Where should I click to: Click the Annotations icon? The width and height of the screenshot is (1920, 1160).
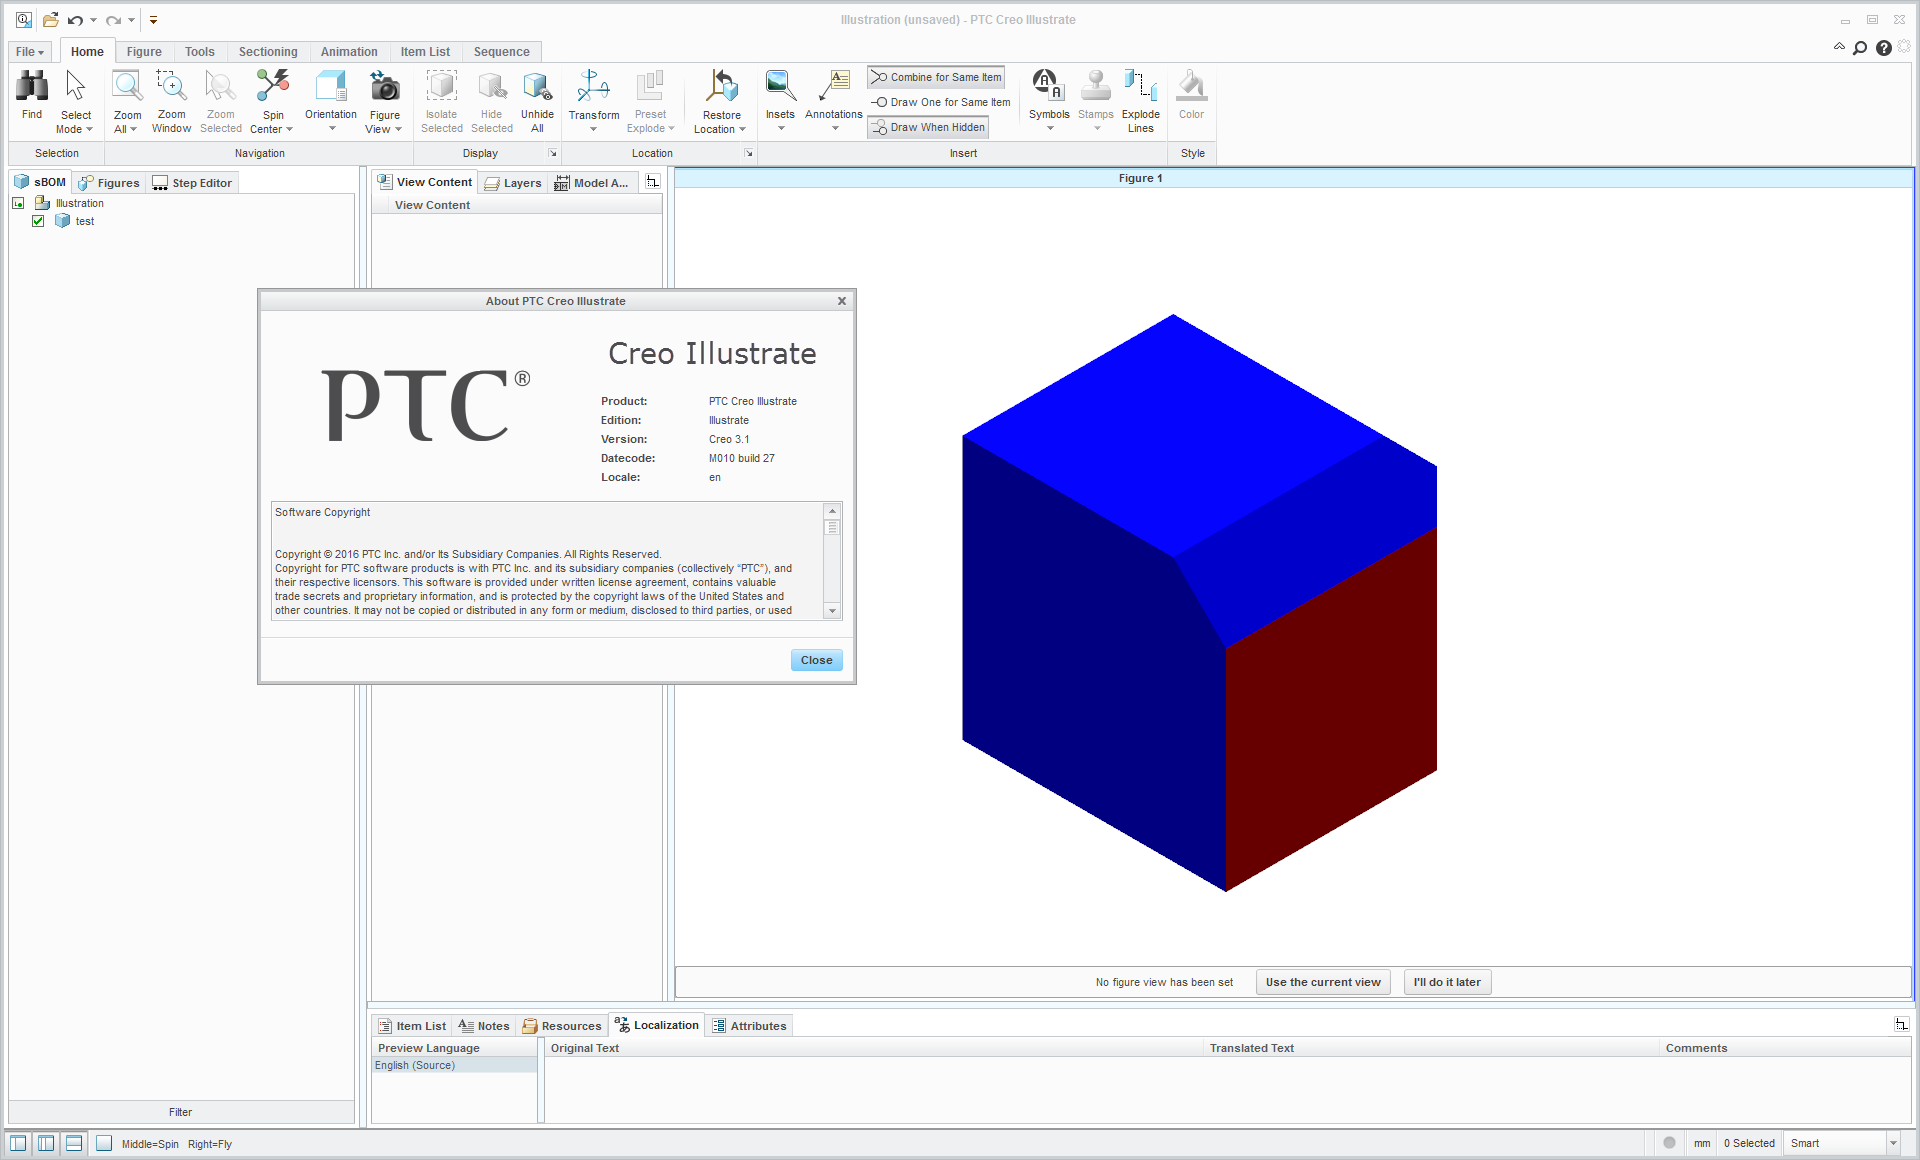pyautogui.click(x=834, y=87)
